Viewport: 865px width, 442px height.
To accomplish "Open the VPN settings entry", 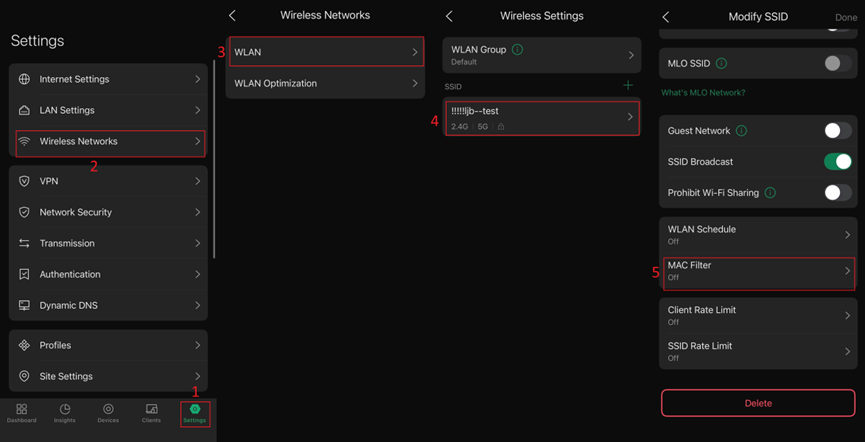I will point(108,181).
